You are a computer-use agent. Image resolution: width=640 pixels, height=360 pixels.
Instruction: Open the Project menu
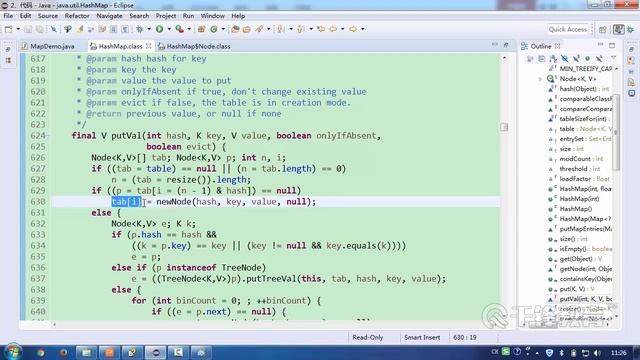166,16
